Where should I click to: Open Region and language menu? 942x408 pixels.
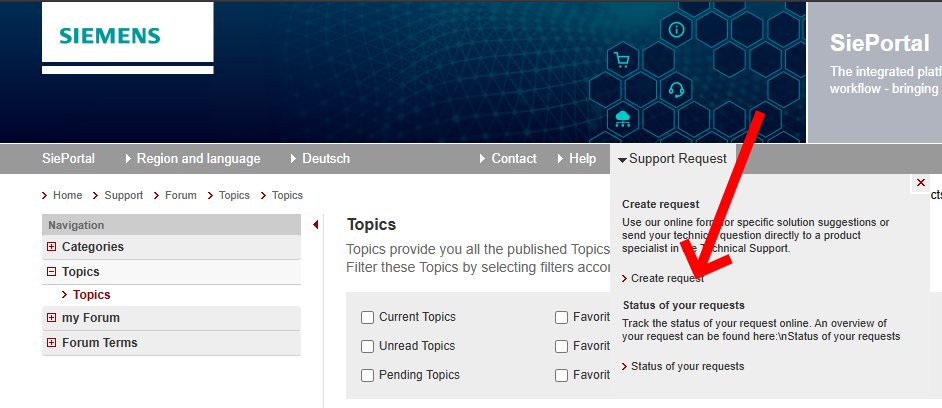click(198, 159)
